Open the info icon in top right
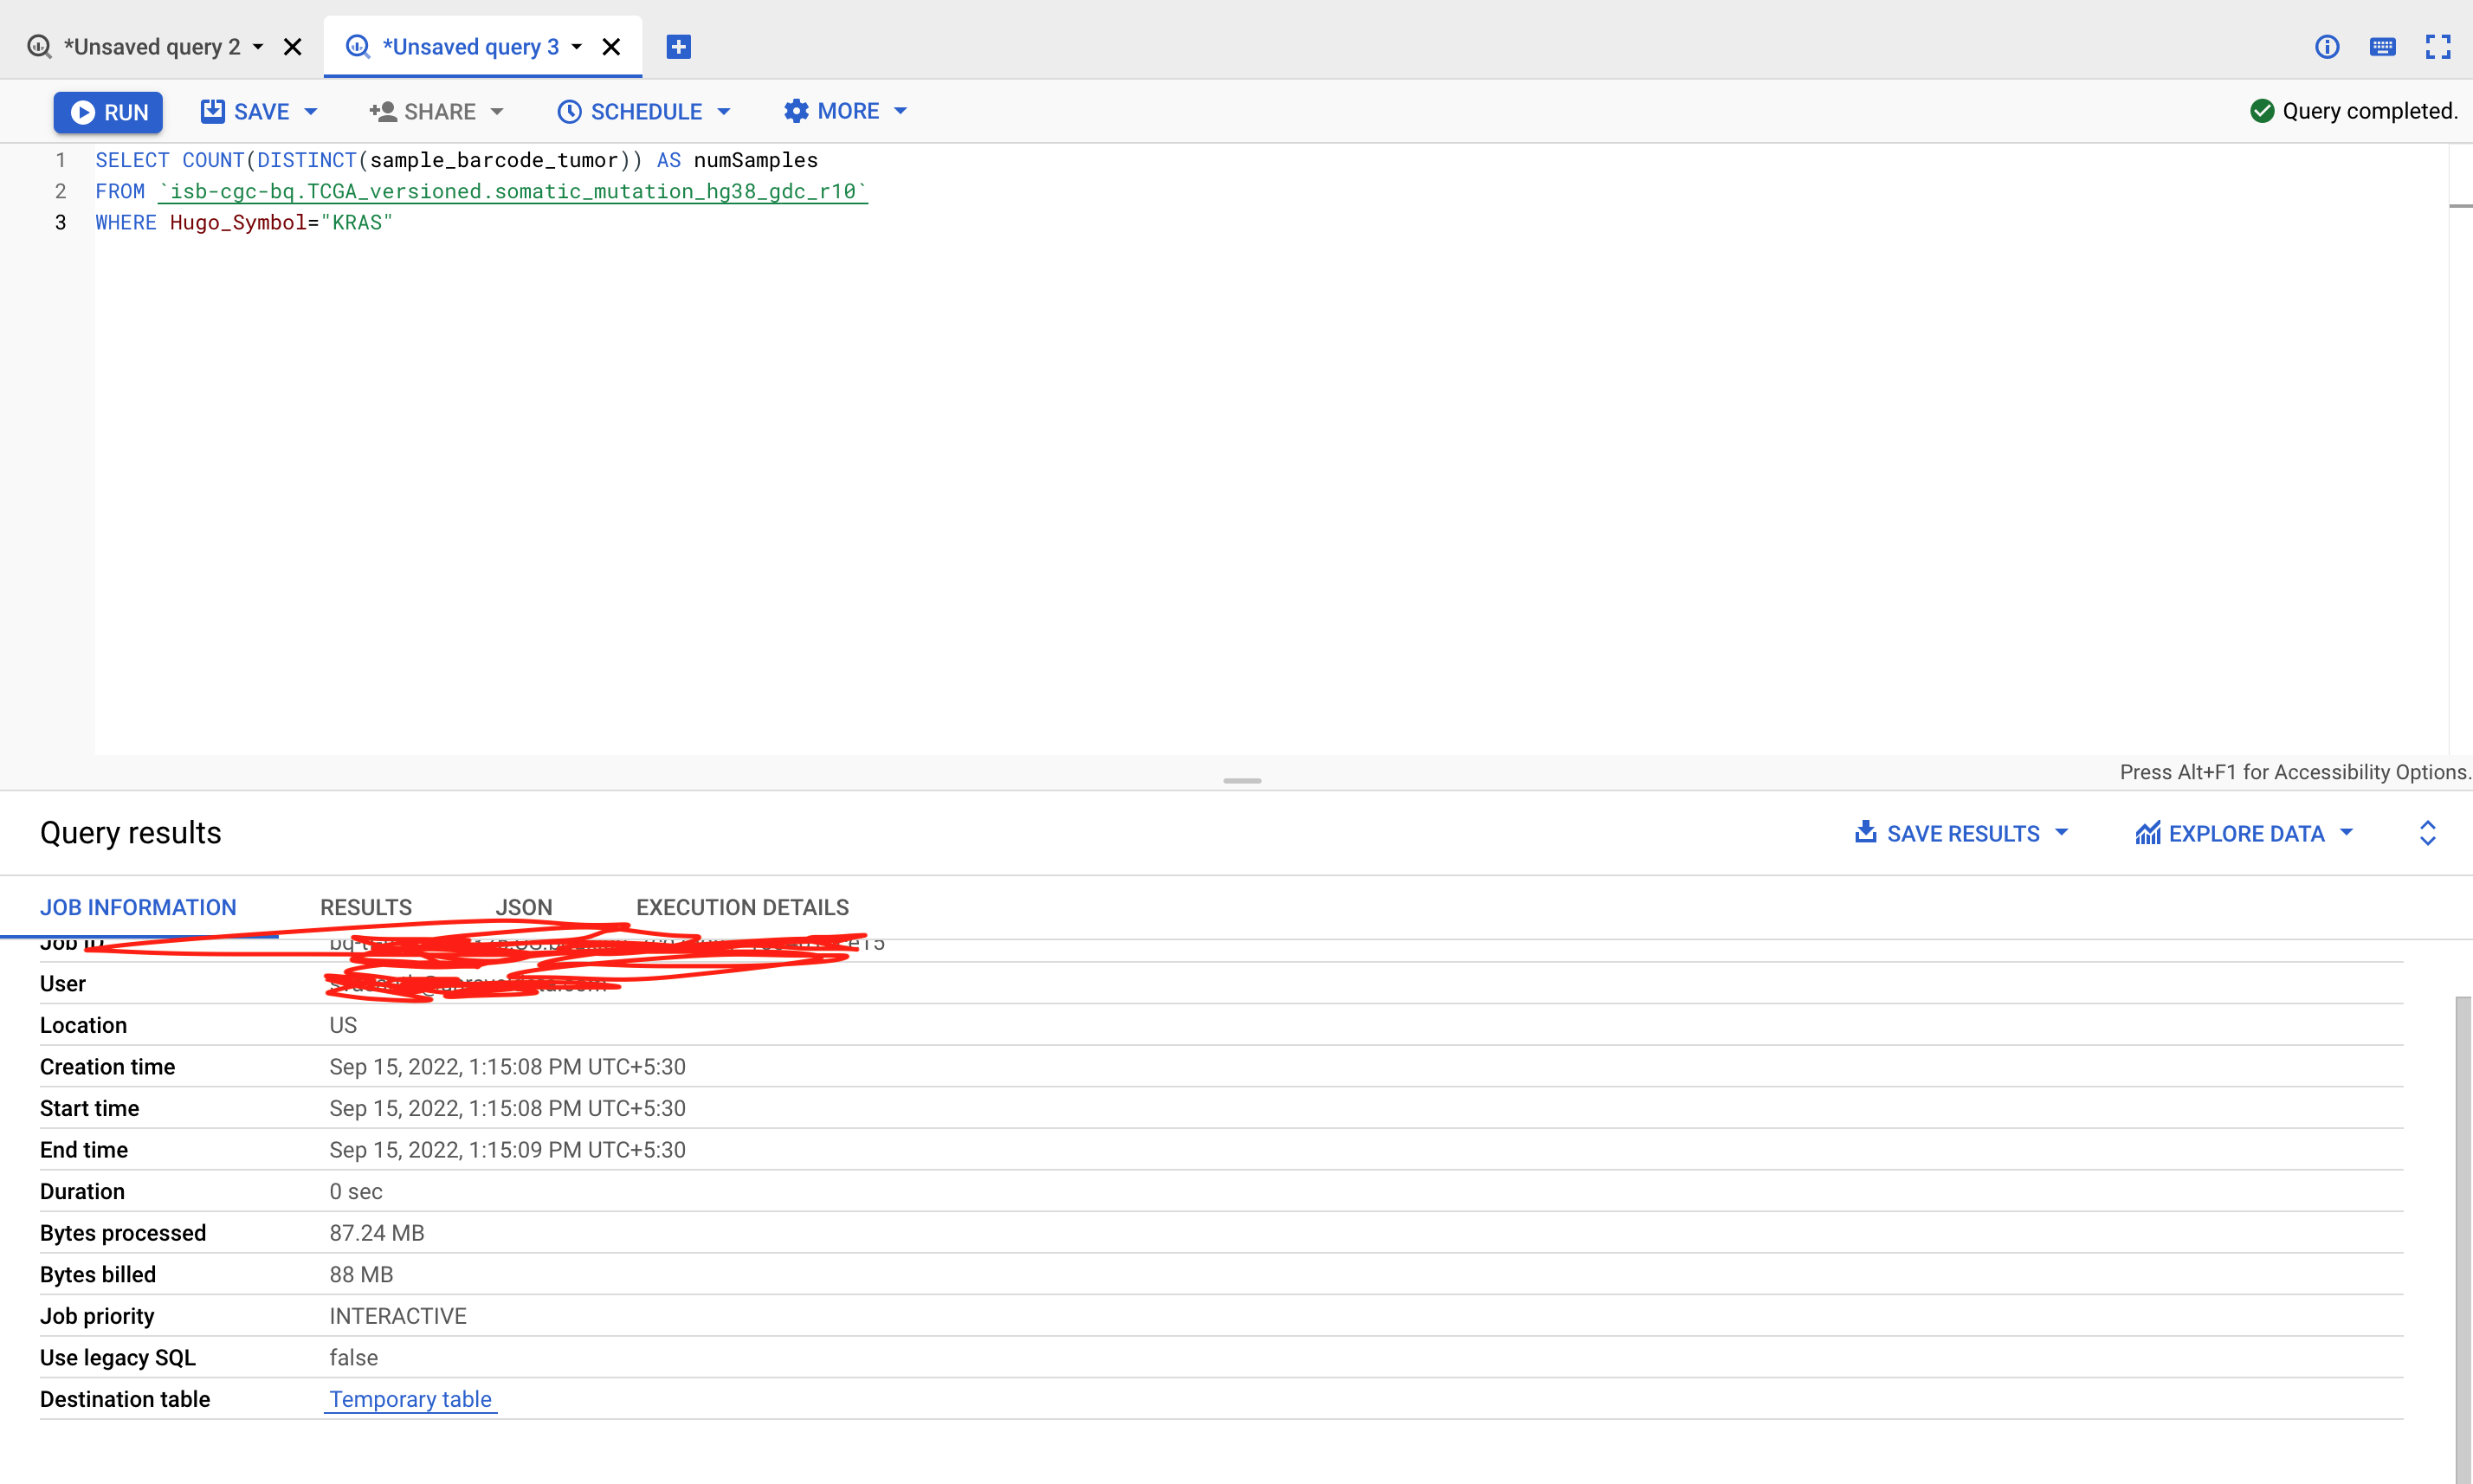 (x=2326, y=47)
